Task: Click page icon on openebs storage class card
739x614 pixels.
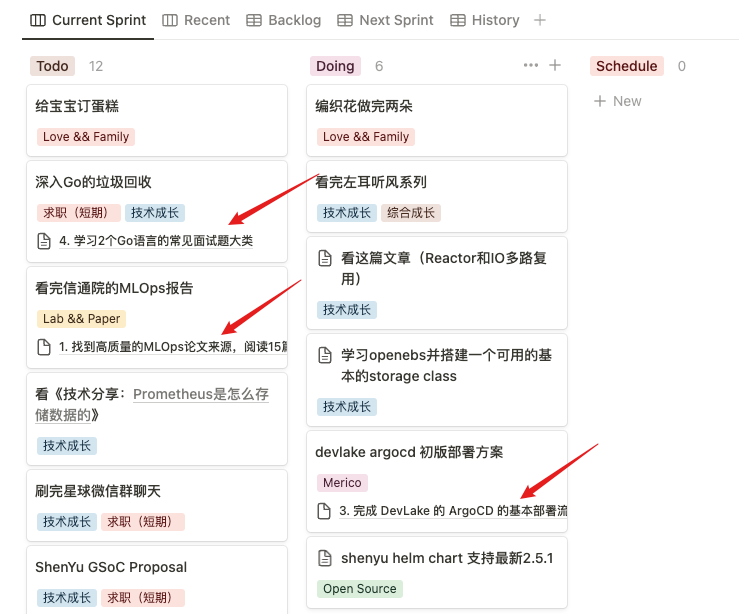Action: pos(325,355)
